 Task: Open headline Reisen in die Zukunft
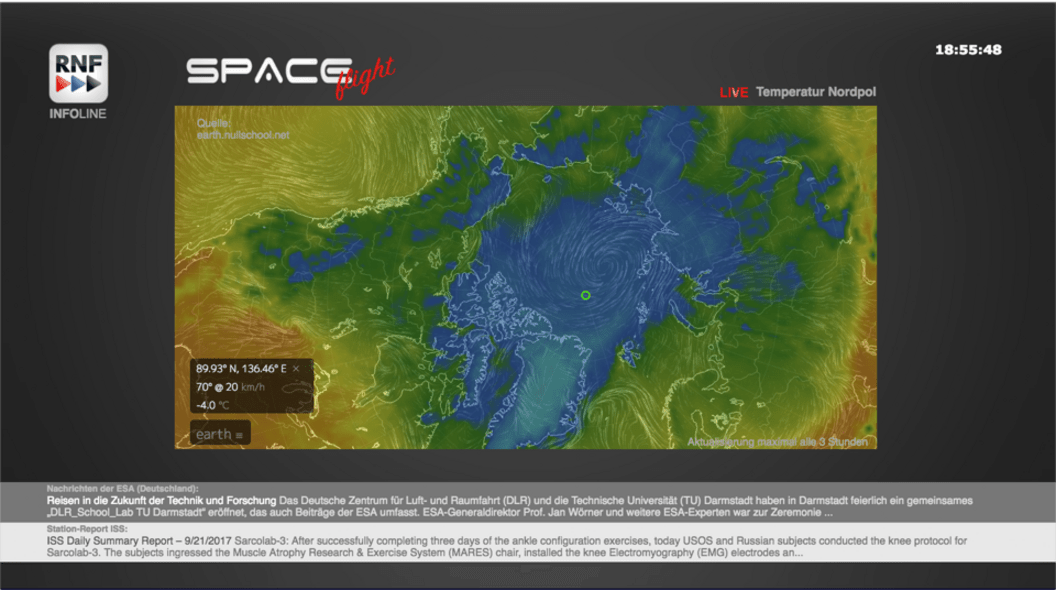[161, 500]
